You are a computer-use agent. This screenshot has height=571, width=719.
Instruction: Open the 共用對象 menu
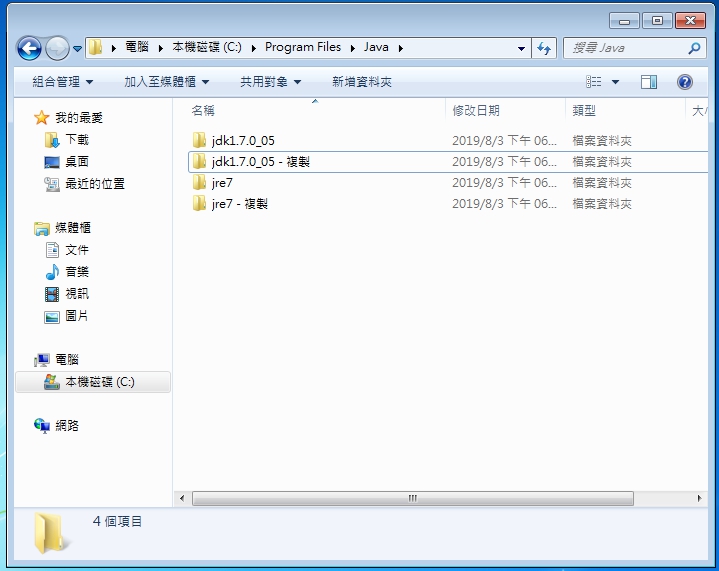[271, 82]
